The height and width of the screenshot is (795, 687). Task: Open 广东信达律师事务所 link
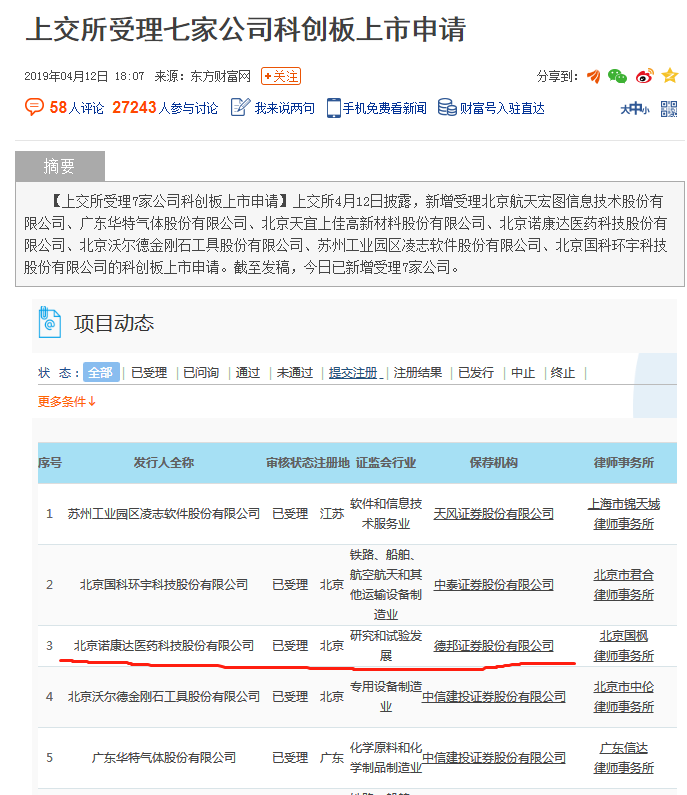coord(624,757)
